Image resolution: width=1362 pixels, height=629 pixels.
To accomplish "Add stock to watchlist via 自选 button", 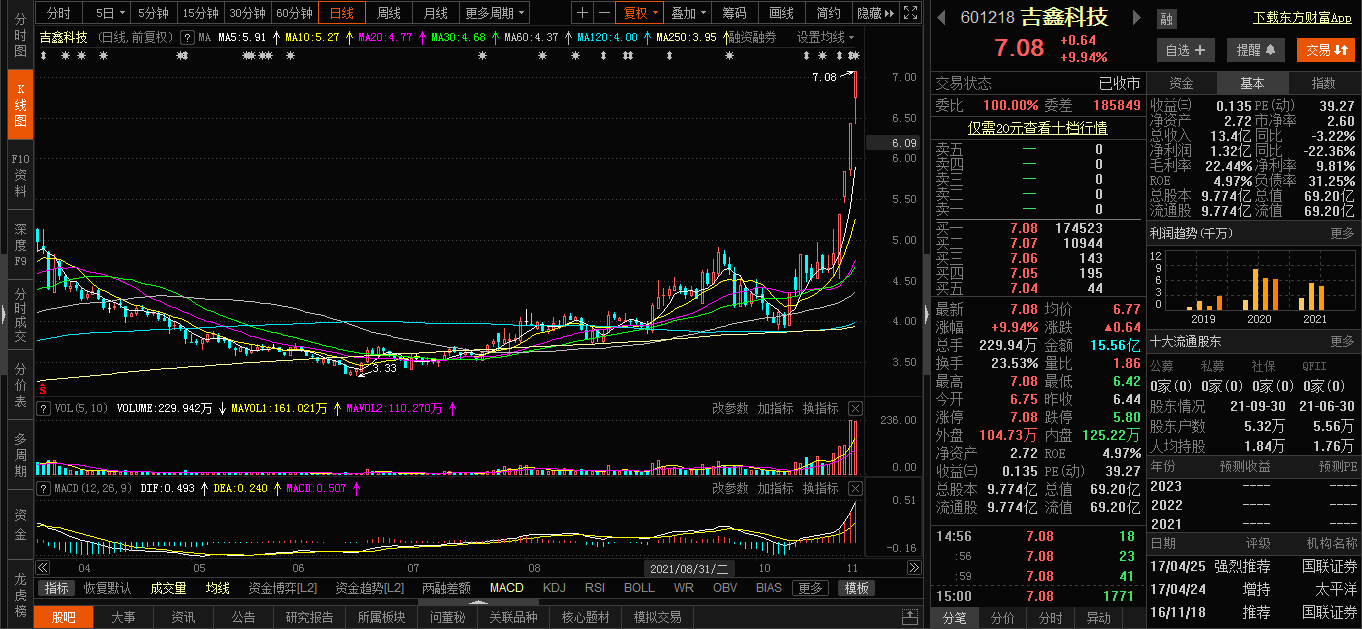I will (1186, 50).
